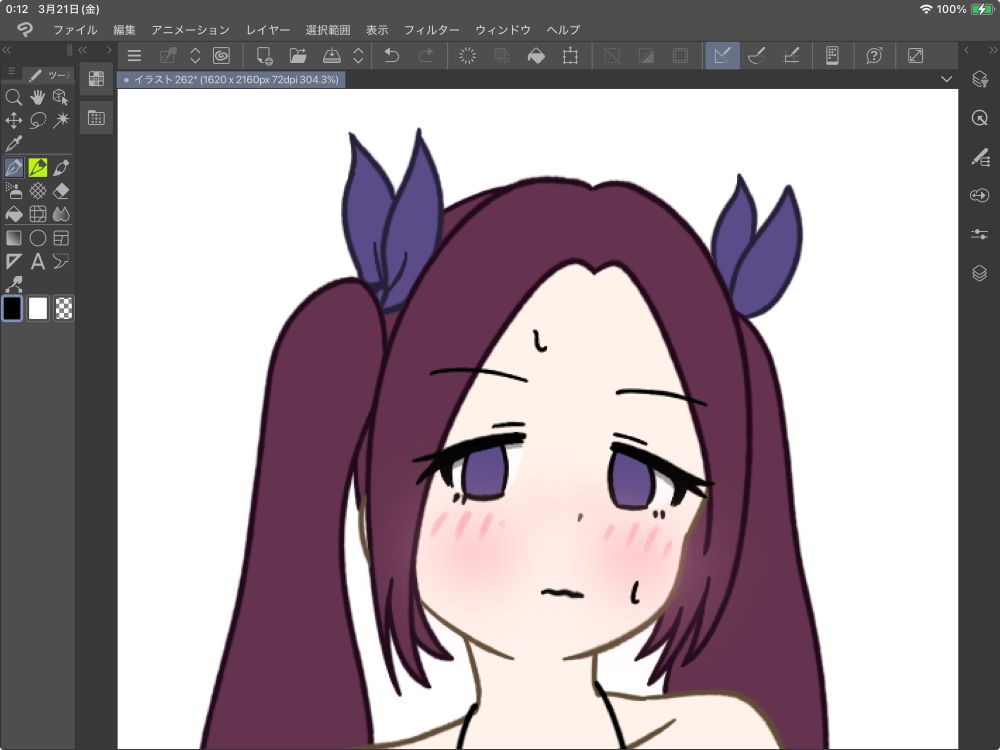Screen dimensions: 1000x750
Task: Select the Text tool
Action: [38, 261]
